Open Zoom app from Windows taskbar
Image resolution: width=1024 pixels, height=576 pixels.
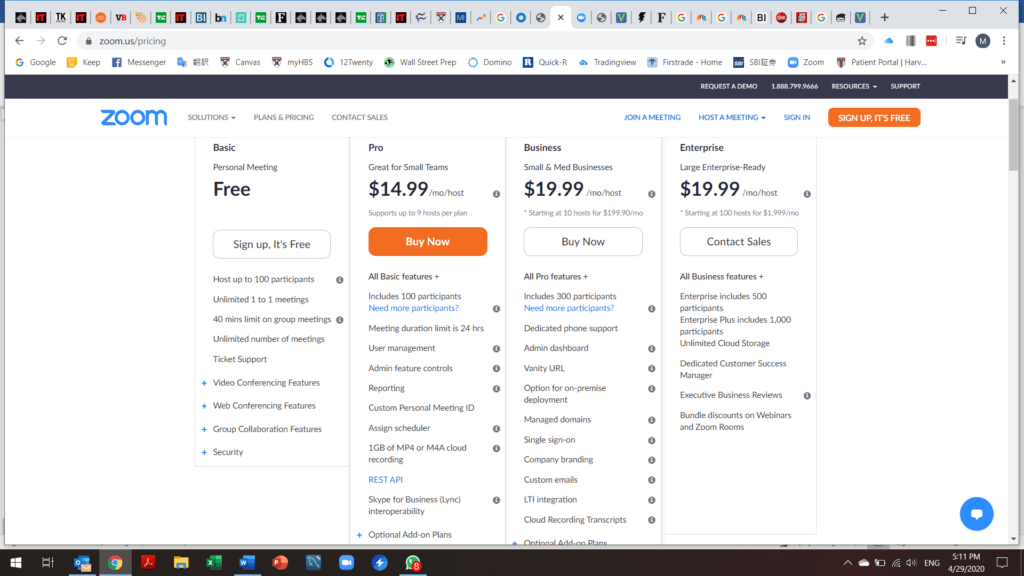point(347,563)
